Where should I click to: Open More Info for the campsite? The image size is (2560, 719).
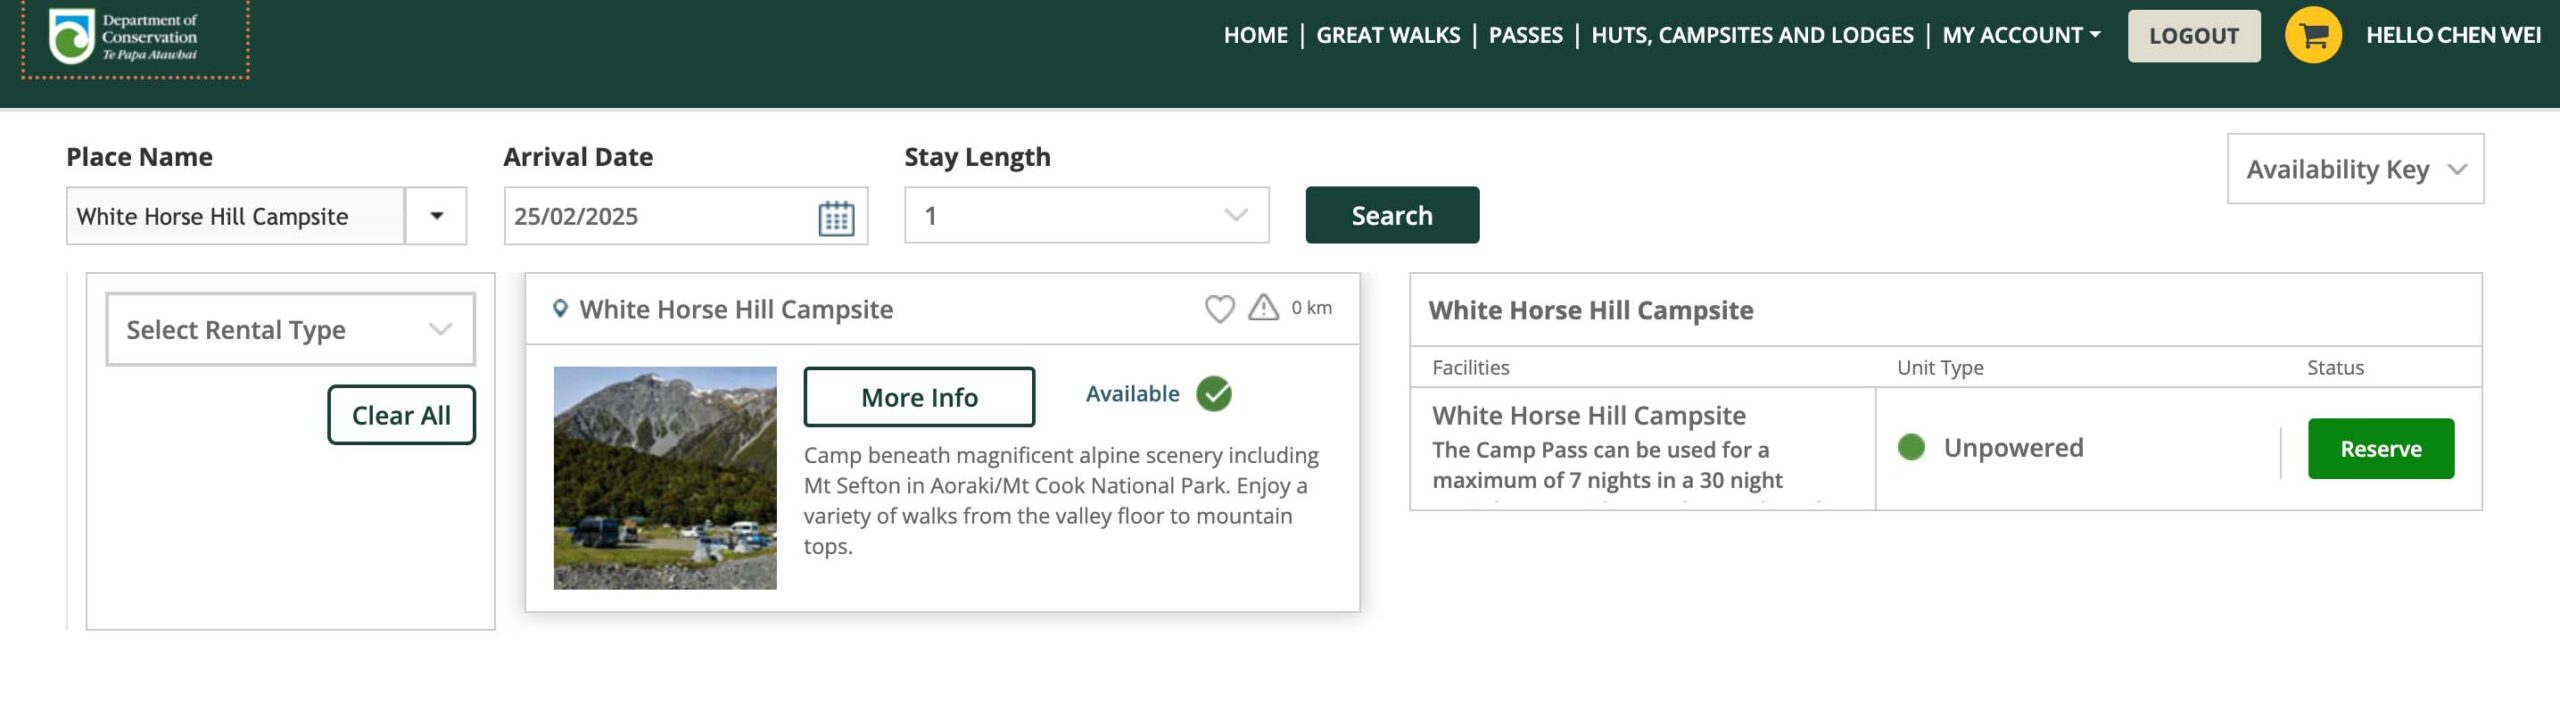(919, 397)
